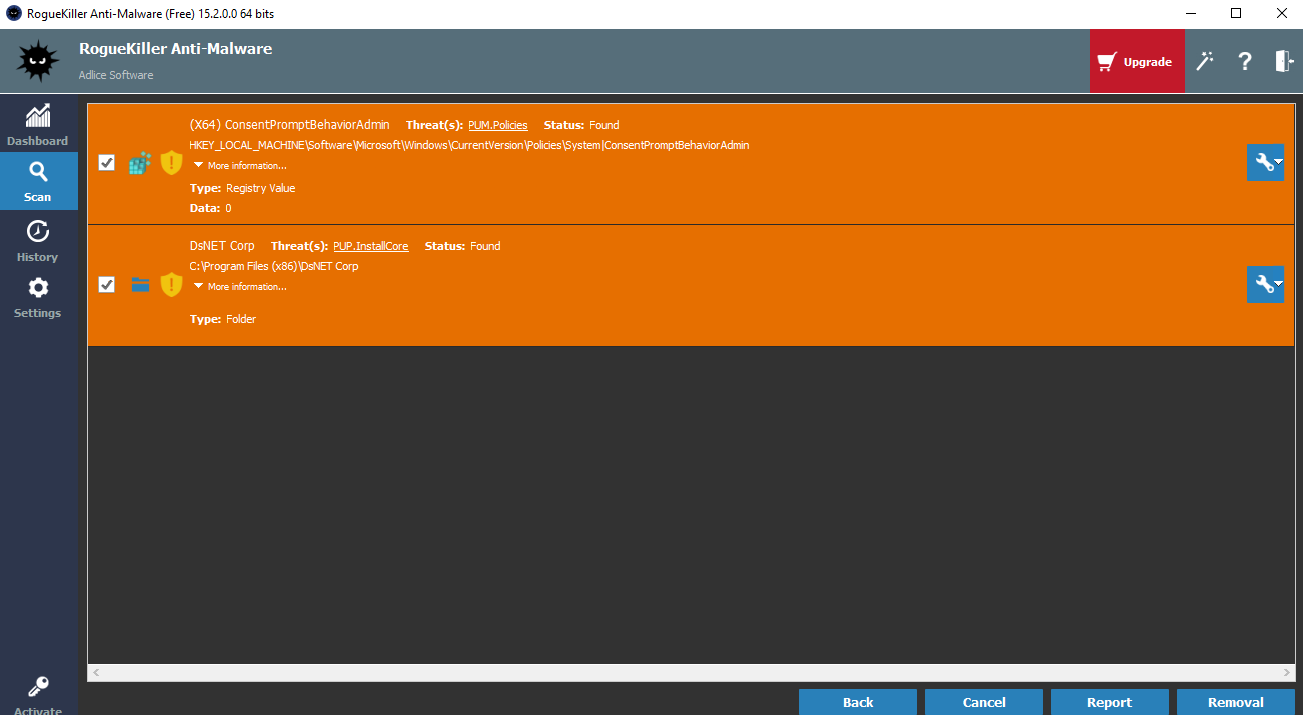This screenshot has width=1303, height=715.
Task: Click the Data: 0 text
Action: point(211,209)
